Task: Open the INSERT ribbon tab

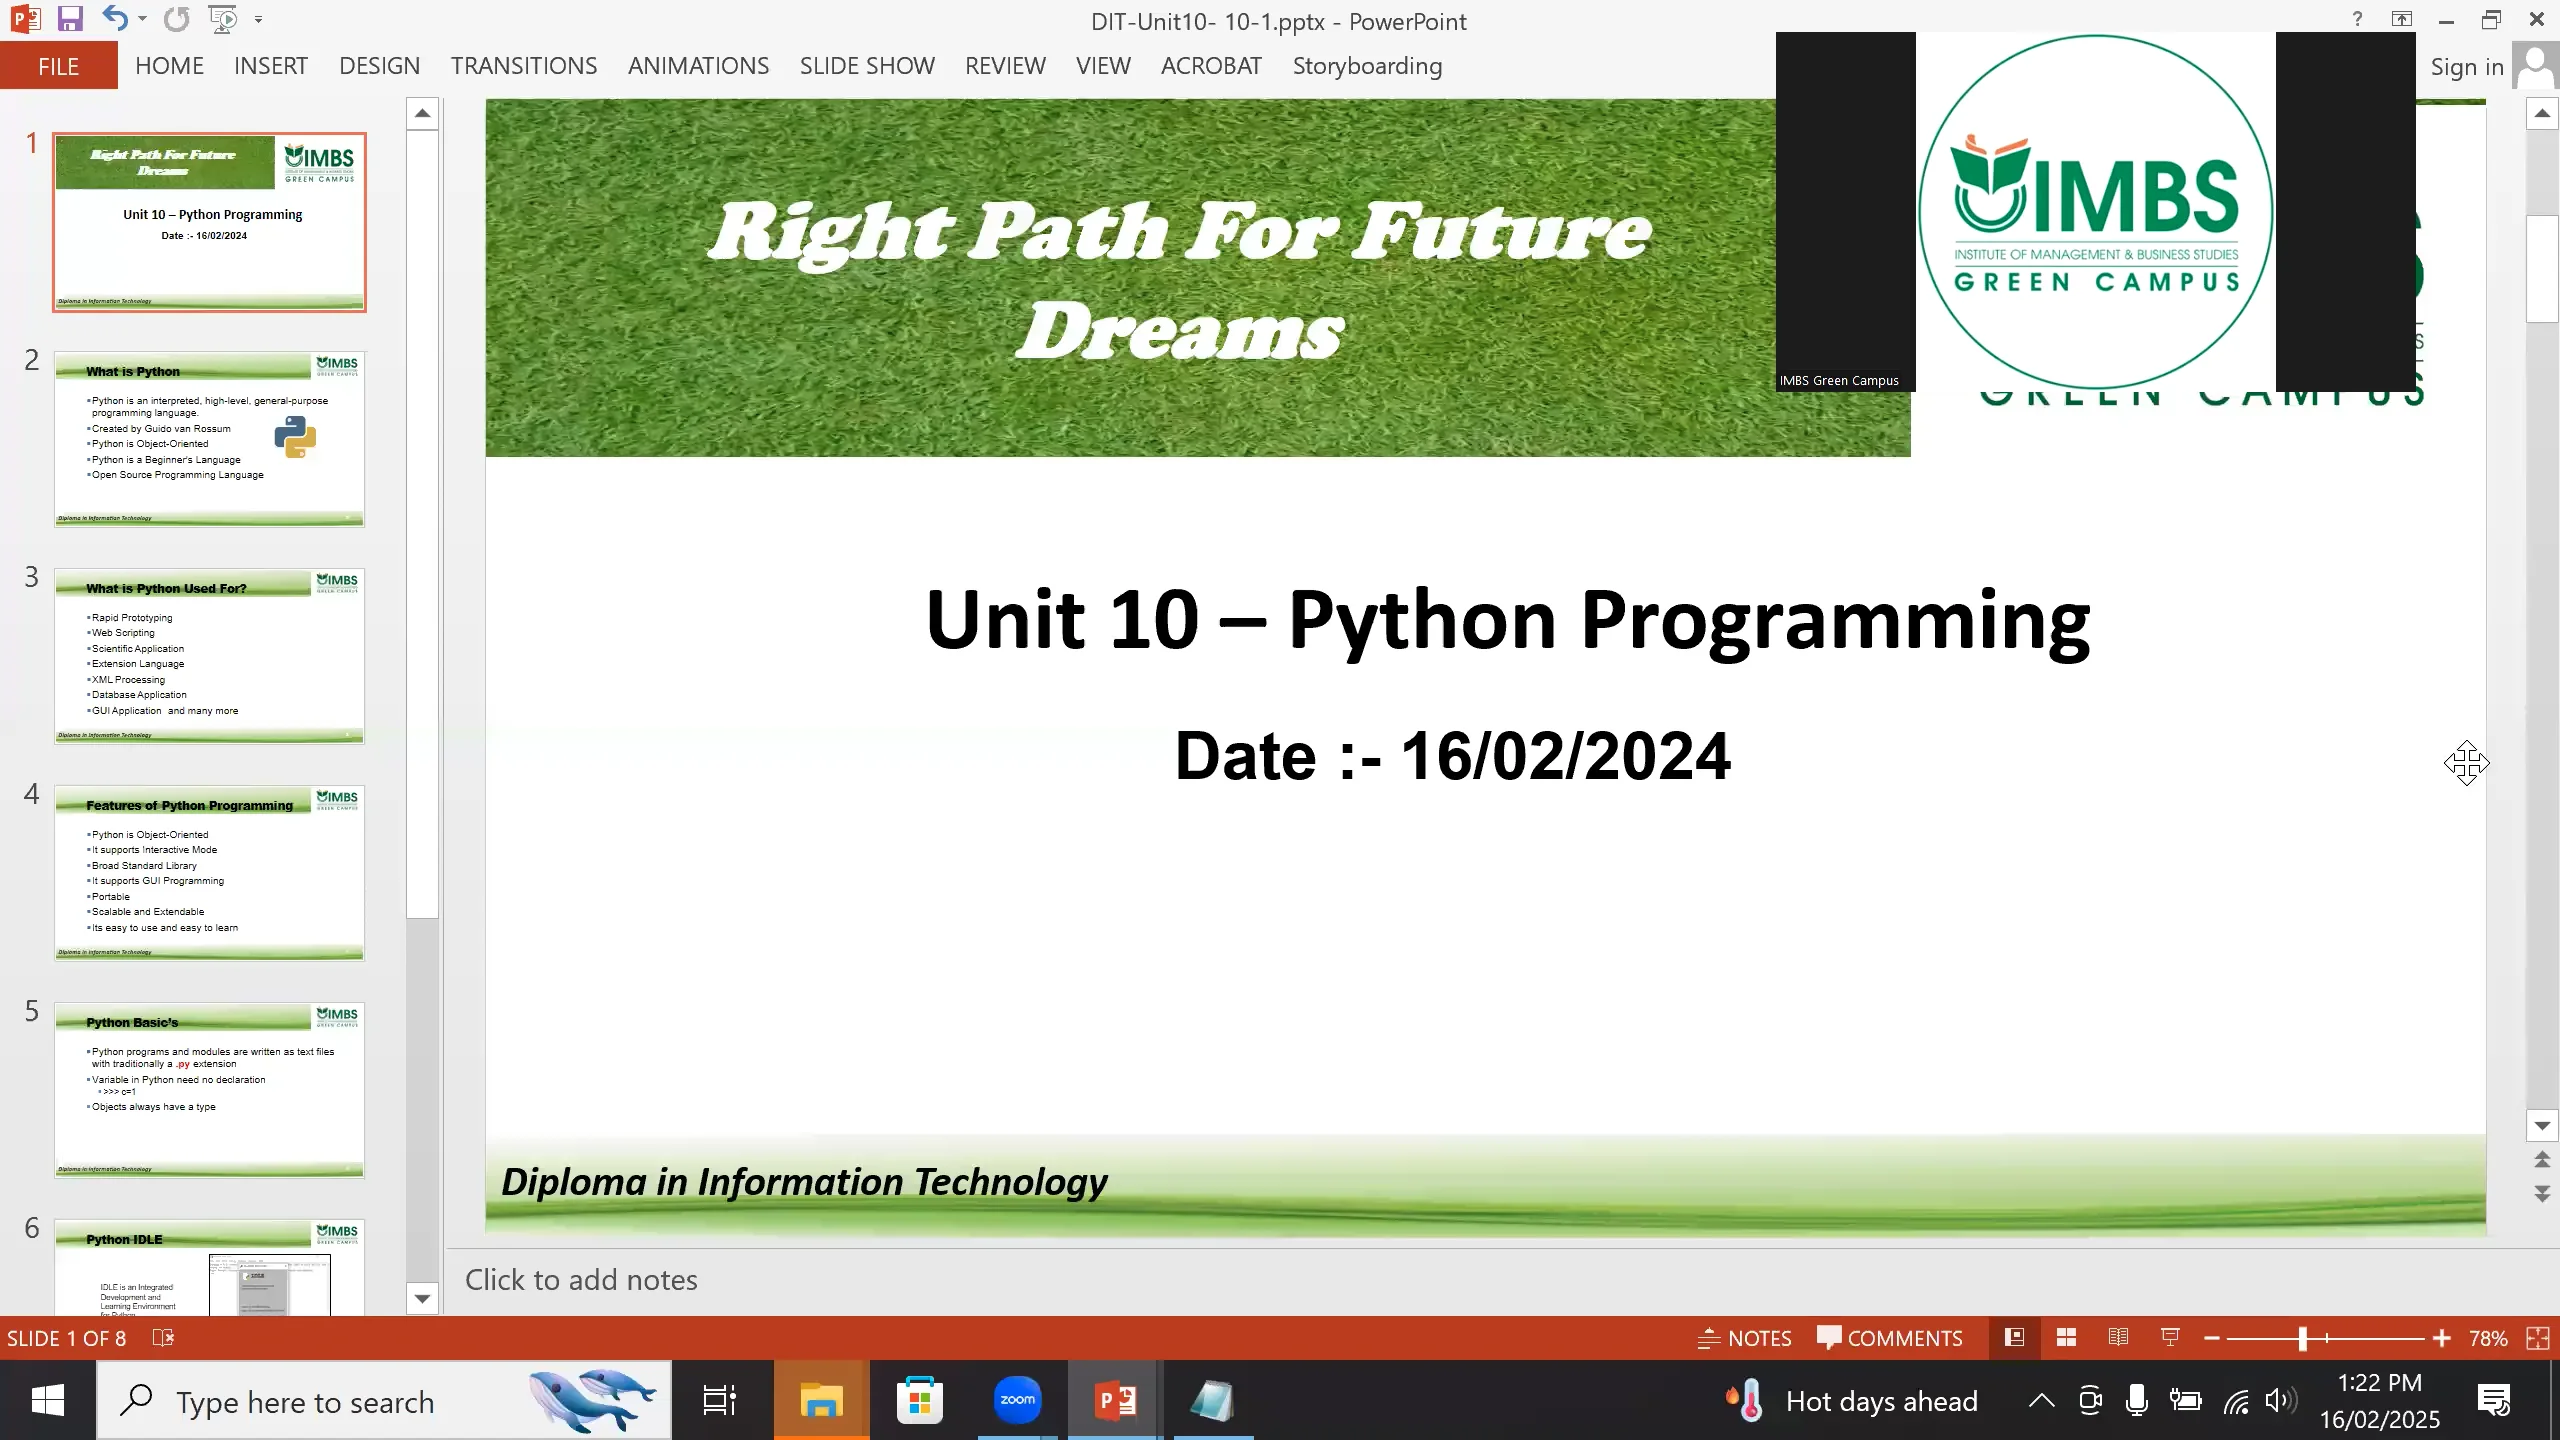Action: (x=271, y=66)
